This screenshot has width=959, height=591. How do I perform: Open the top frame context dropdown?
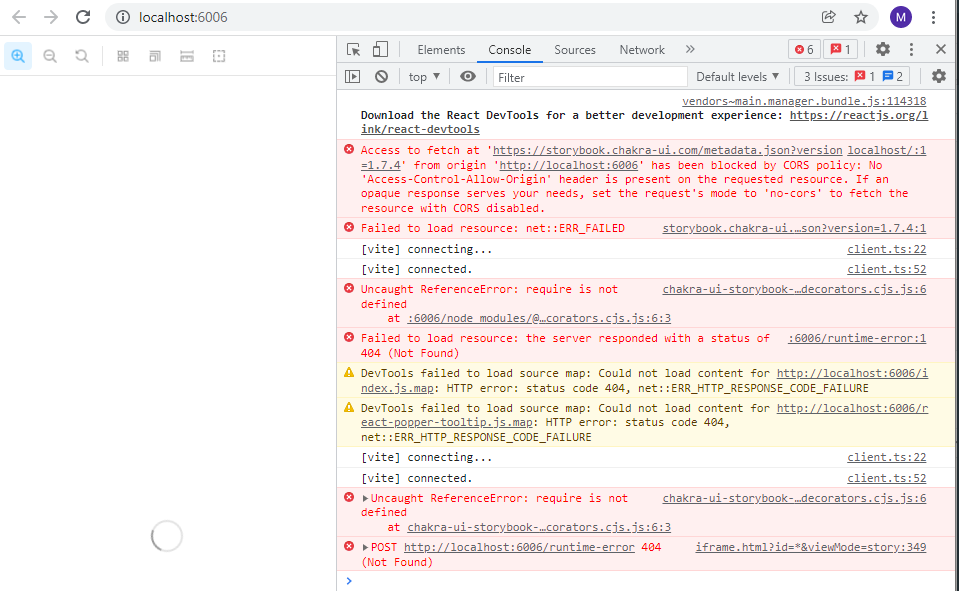(x=423, y=76)
